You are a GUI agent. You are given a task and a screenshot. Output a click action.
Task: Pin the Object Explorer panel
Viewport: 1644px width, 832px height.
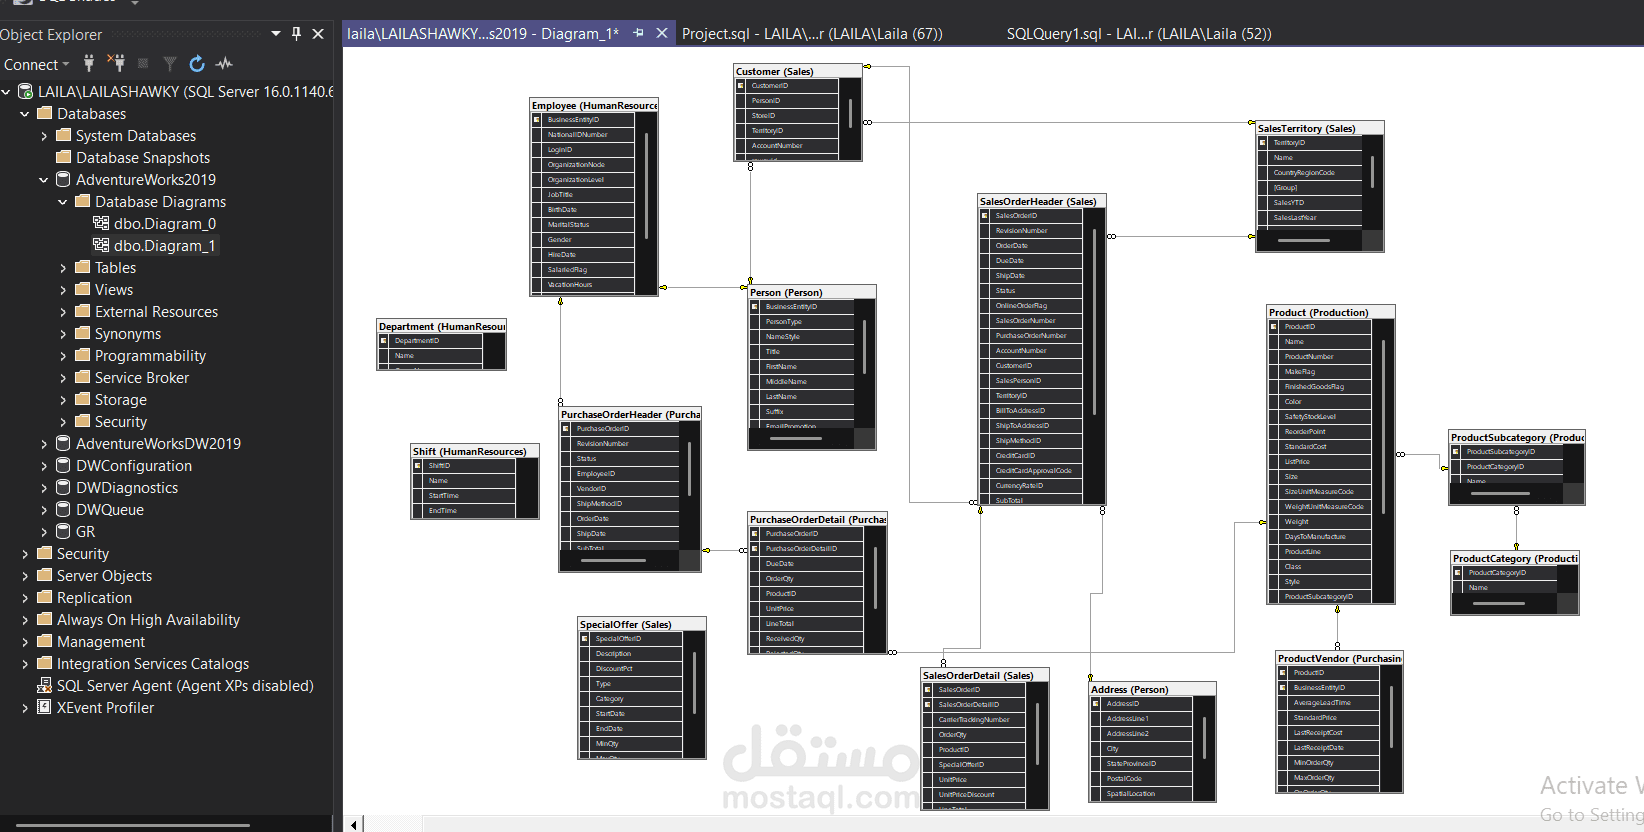pyautogui.click(x=296, y=34)
